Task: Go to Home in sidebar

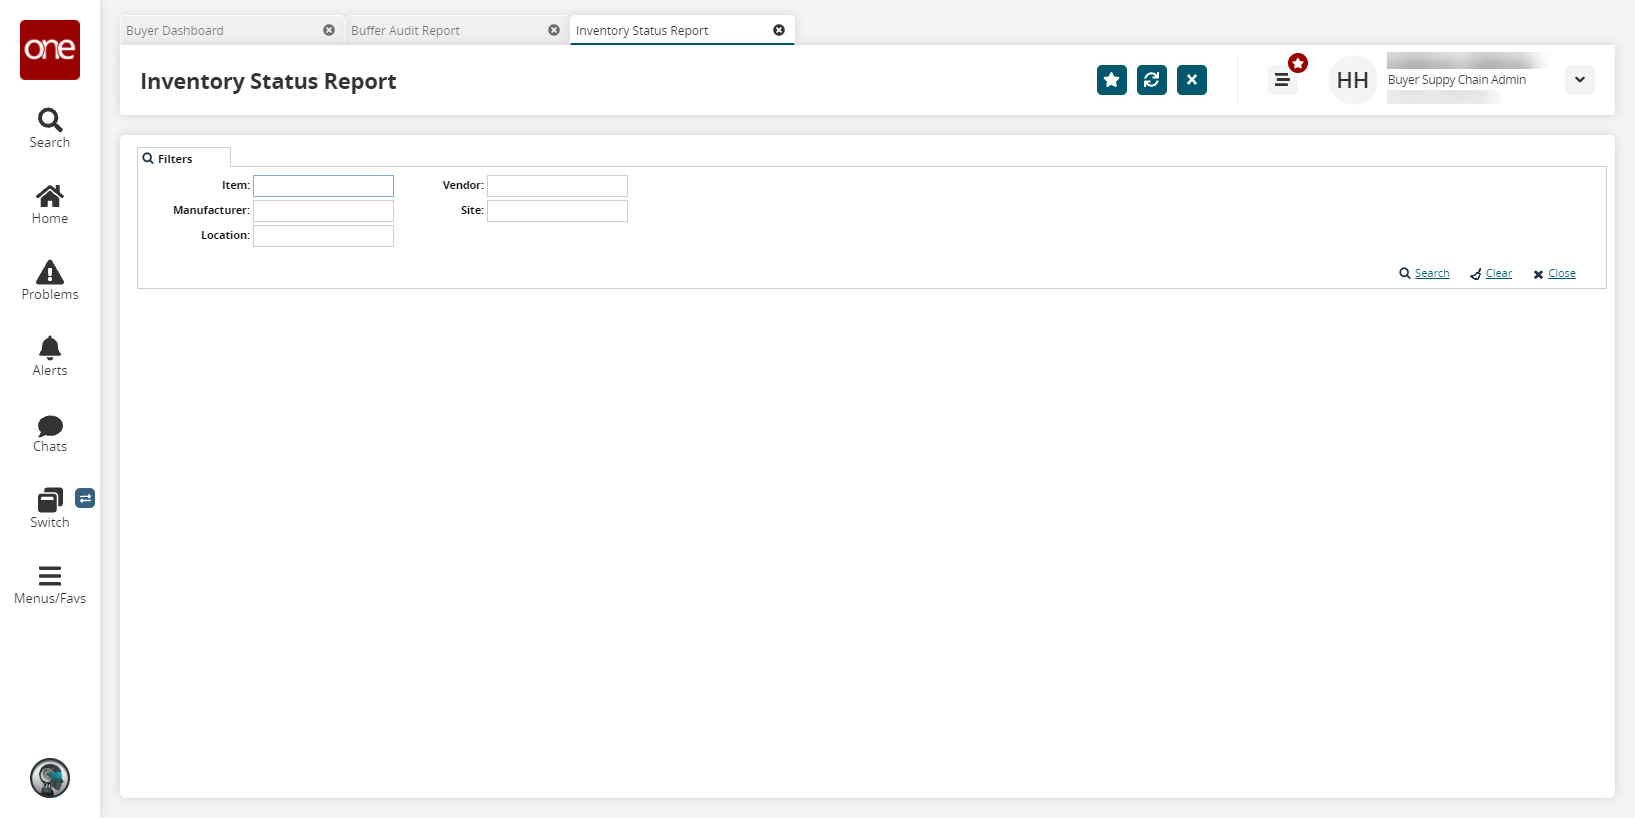Action: pyautogui.click(x=50, y=204)
